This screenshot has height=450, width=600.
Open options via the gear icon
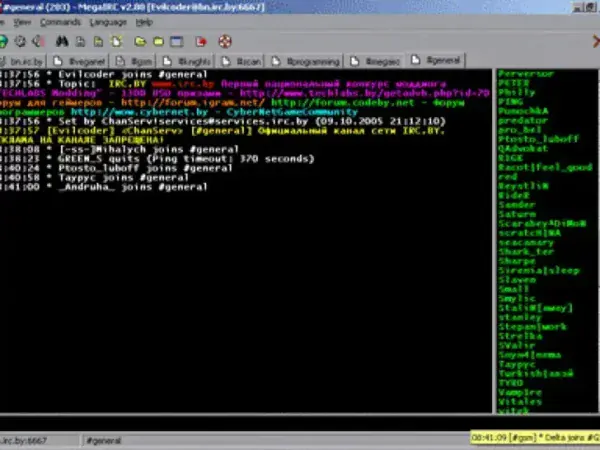(21, 41)
